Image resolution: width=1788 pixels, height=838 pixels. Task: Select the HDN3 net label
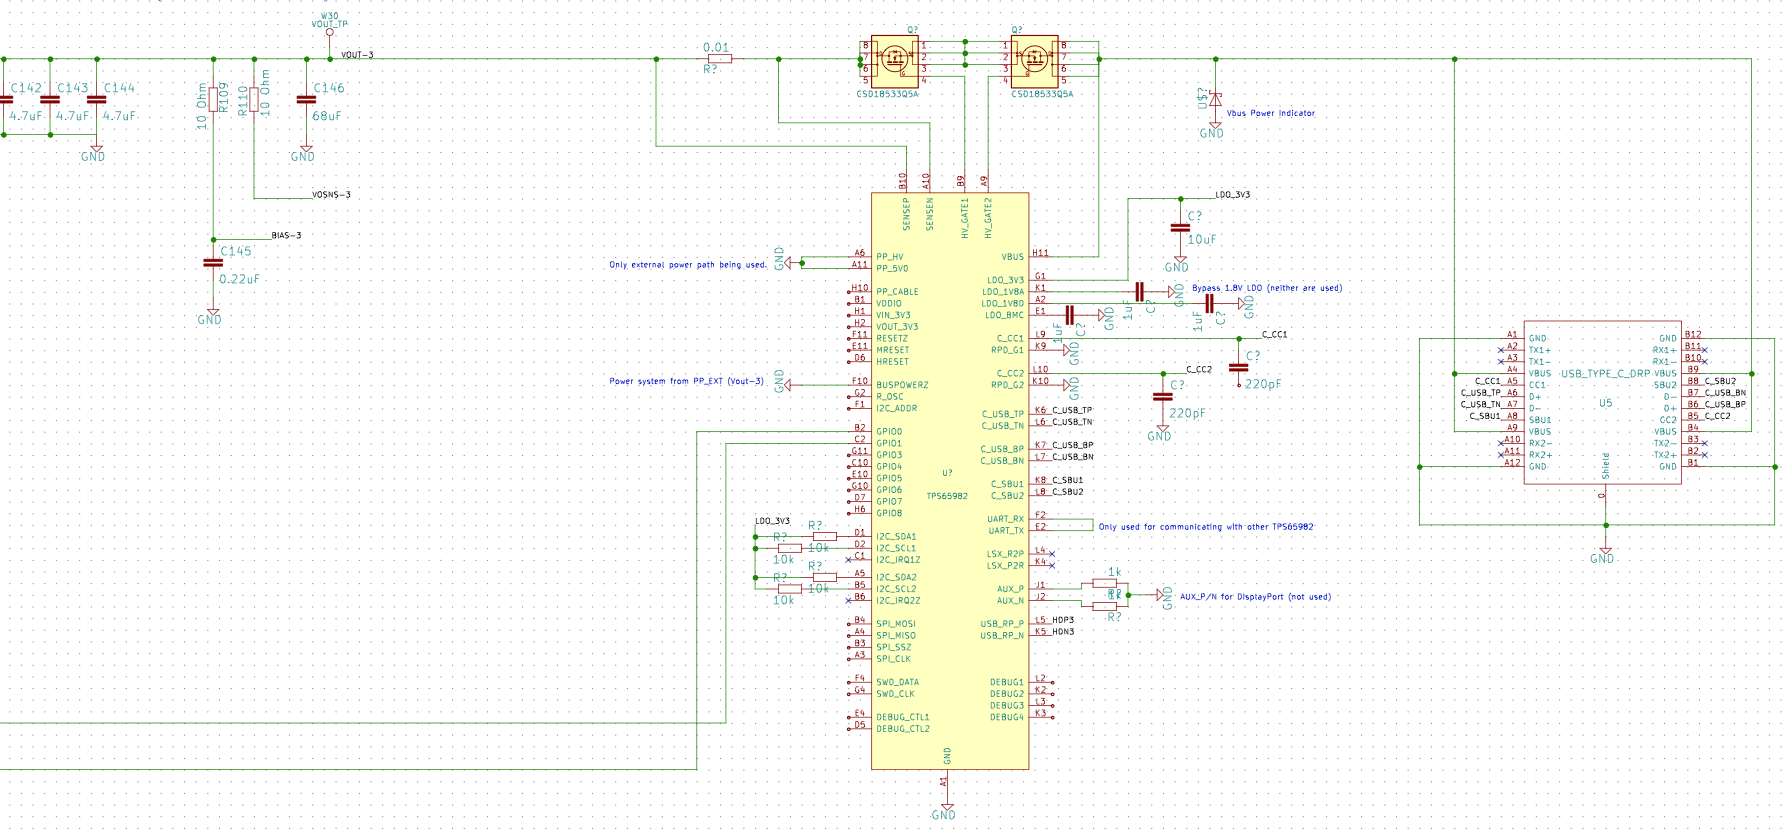(x=1063, y=632)
